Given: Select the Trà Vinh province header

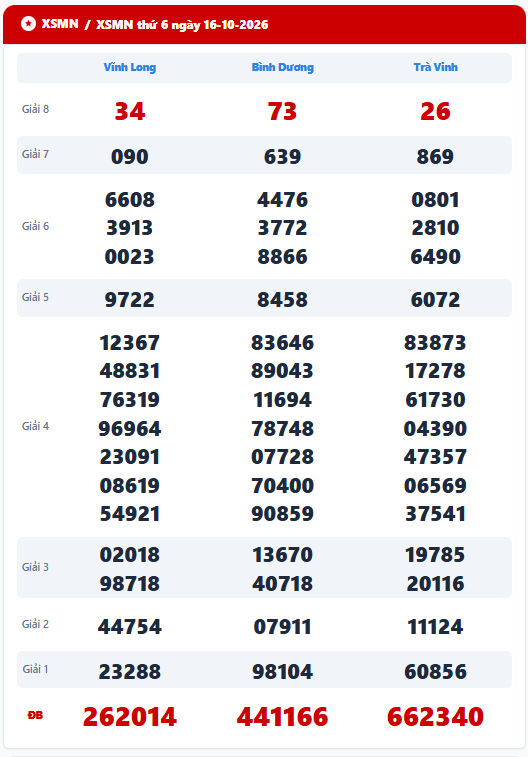Looking at the screenshot, I should coord(435,67).
